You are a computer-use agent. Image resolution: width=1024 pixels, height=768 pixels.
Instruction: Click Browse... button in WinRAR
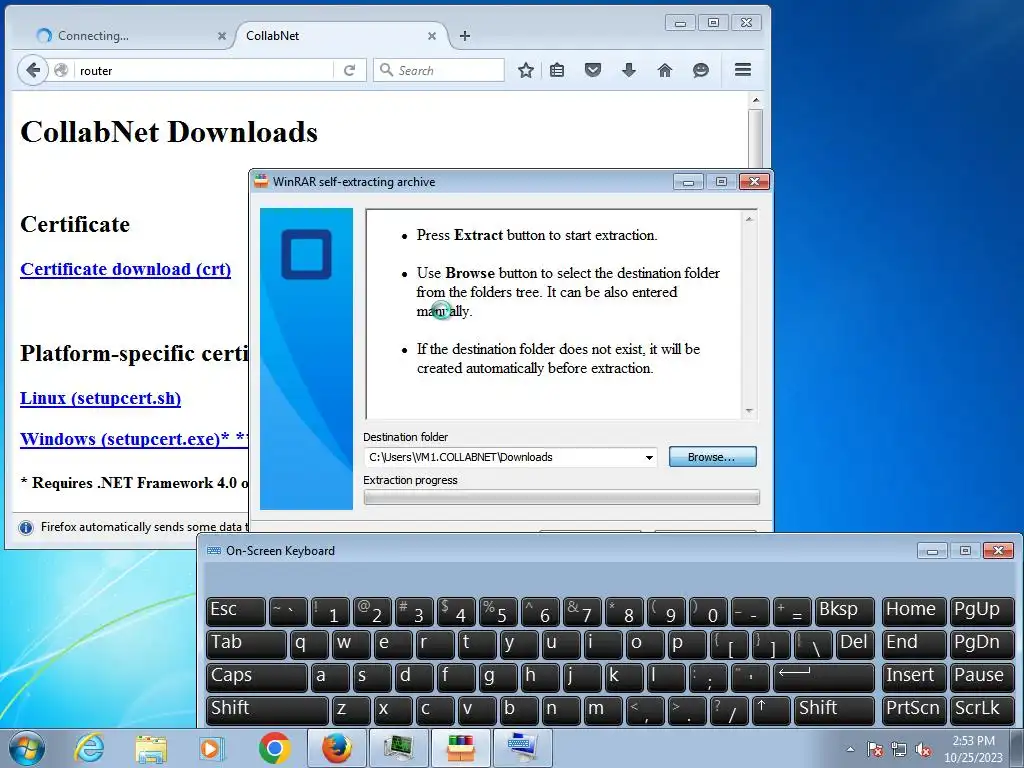[712, 457]
